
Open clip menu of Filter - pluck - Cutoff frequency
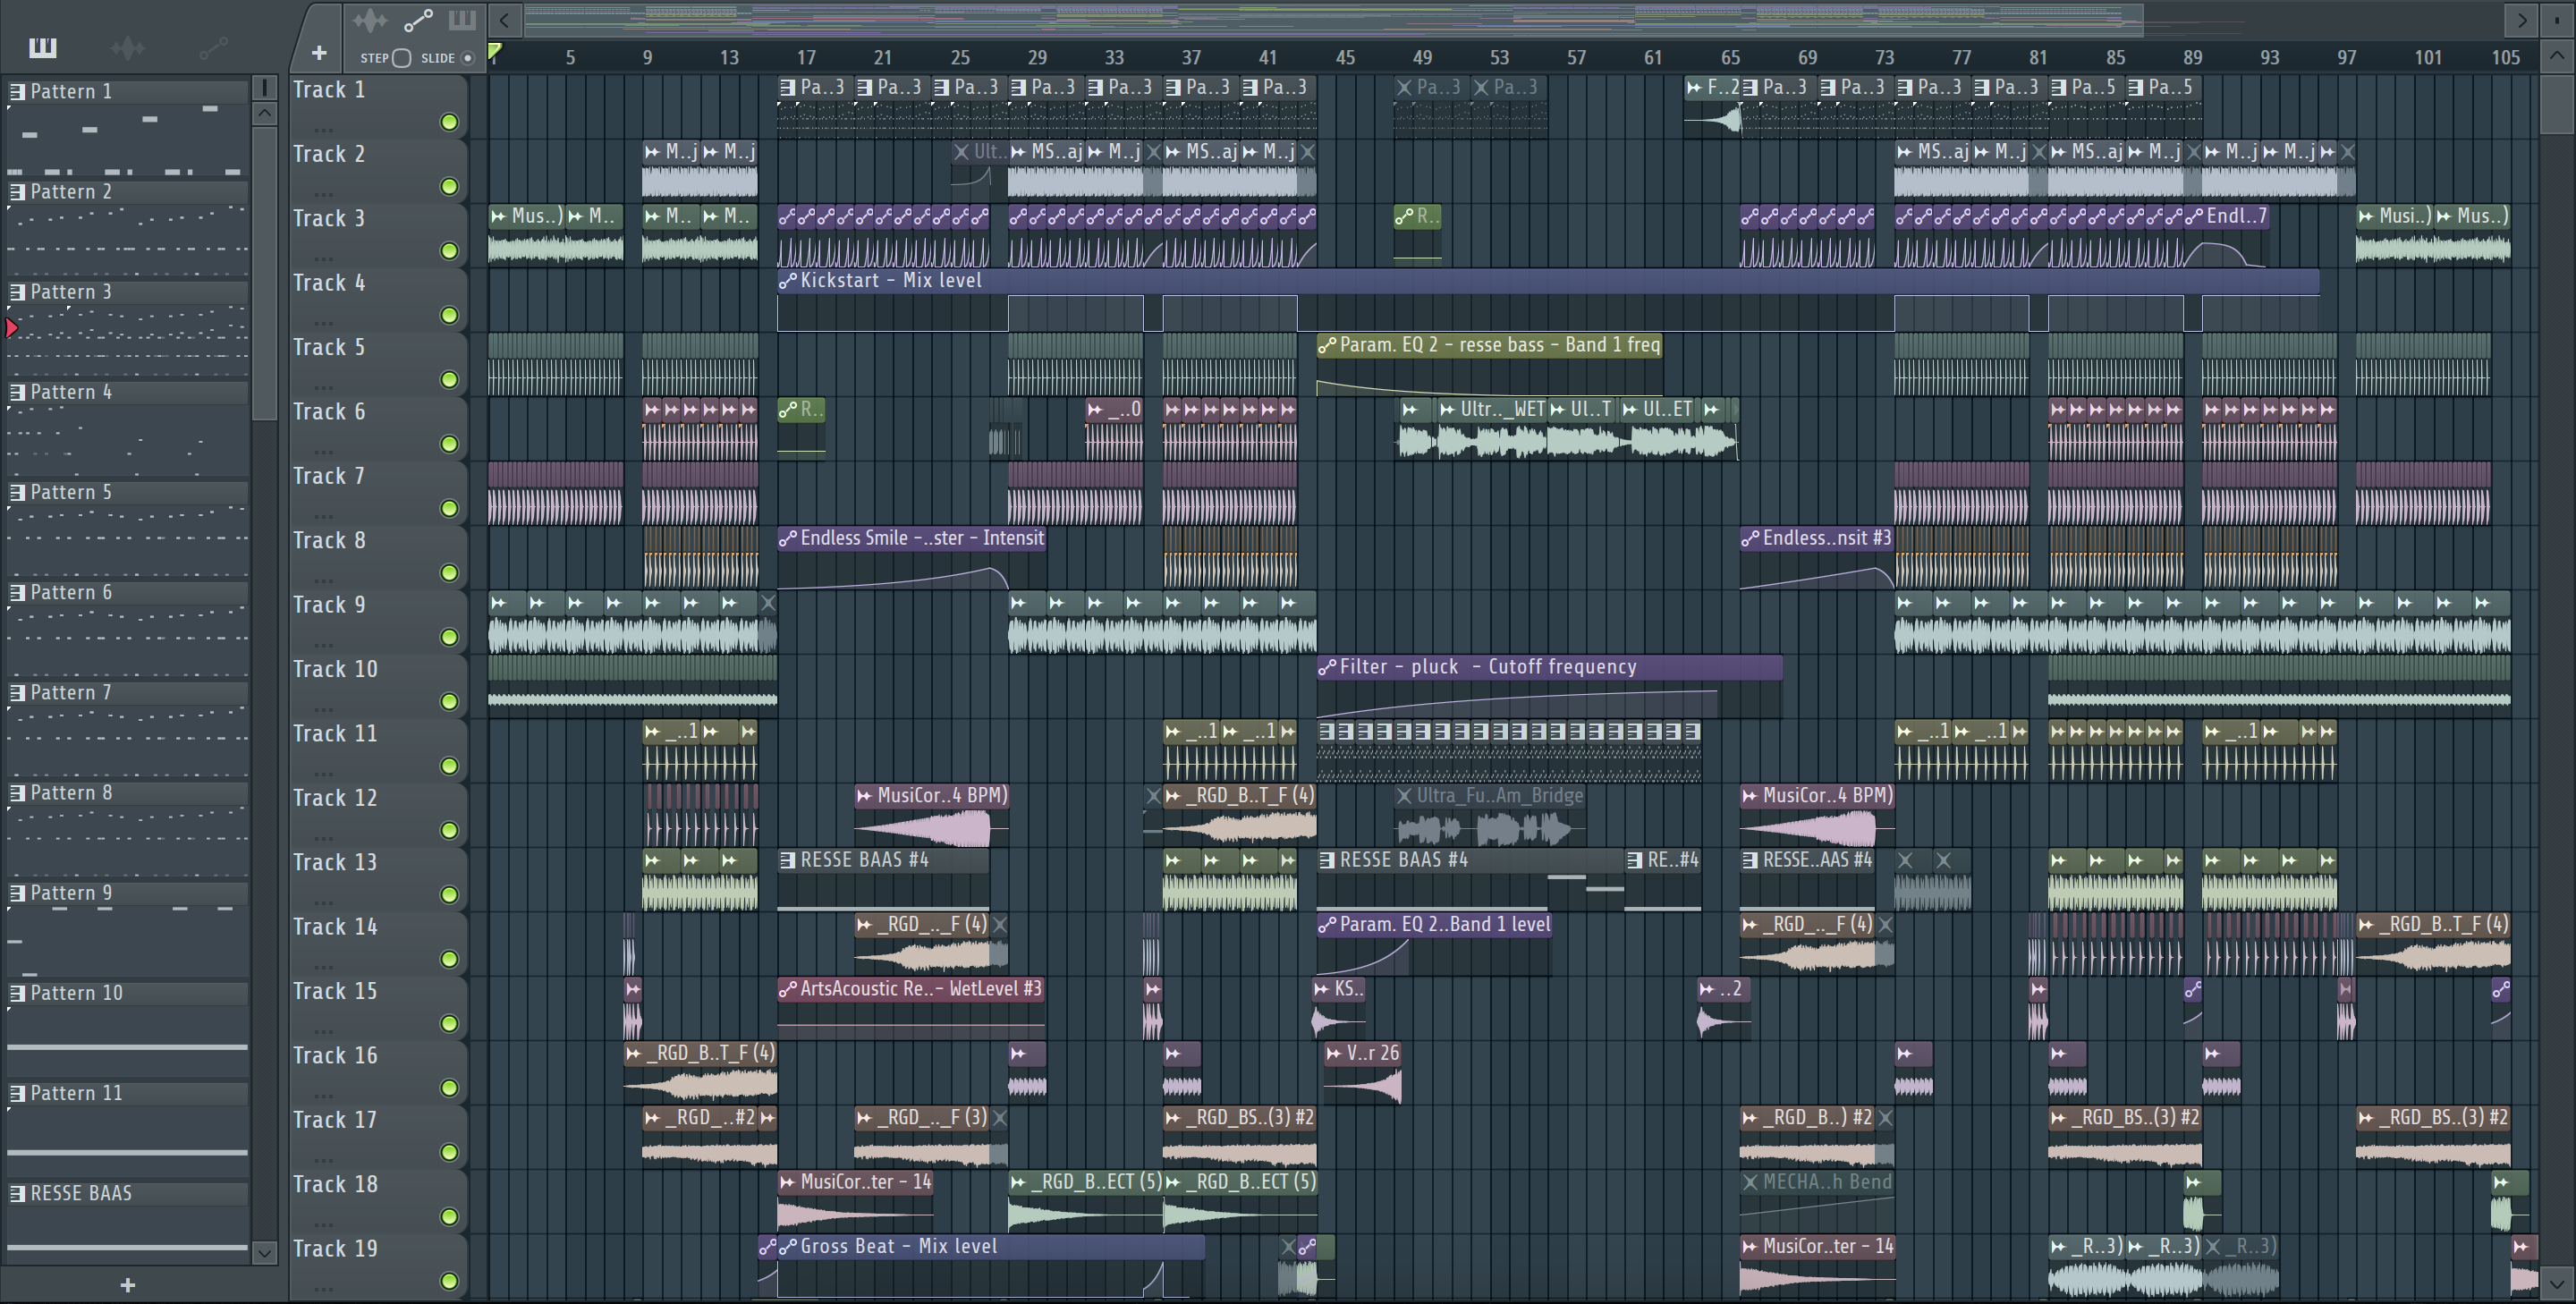(1327, 668)
